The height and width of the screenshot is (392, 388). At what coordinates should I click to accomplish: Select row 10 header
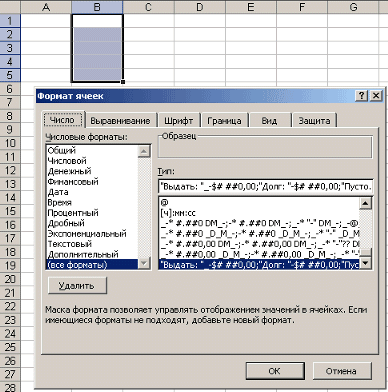point(10,143)
